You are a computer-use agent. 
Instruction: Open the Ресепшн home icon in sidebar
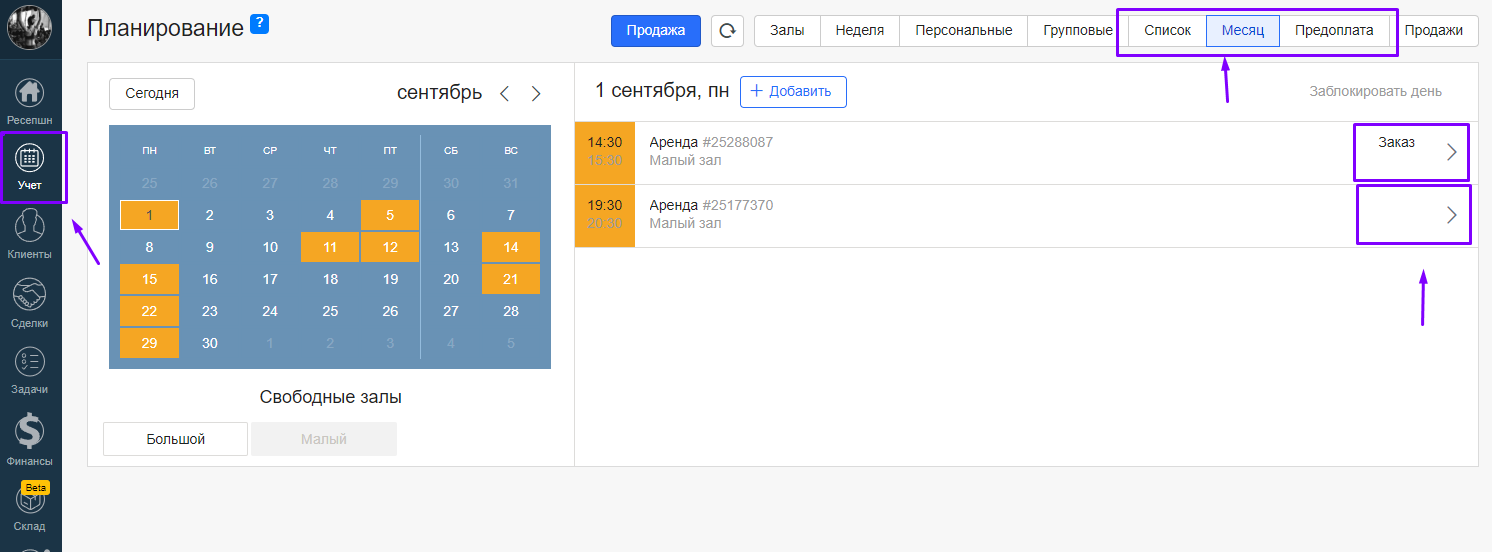click(x=30, y=93)
